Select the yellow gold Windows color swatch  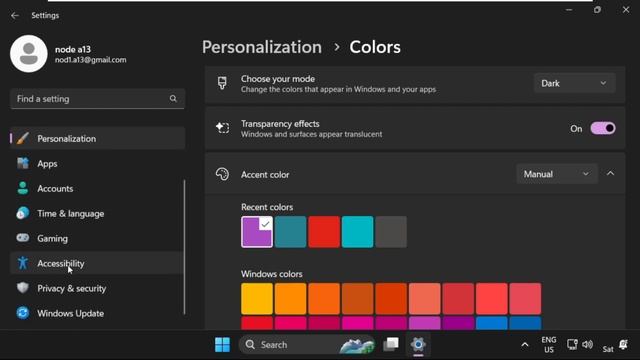point(257,299)
